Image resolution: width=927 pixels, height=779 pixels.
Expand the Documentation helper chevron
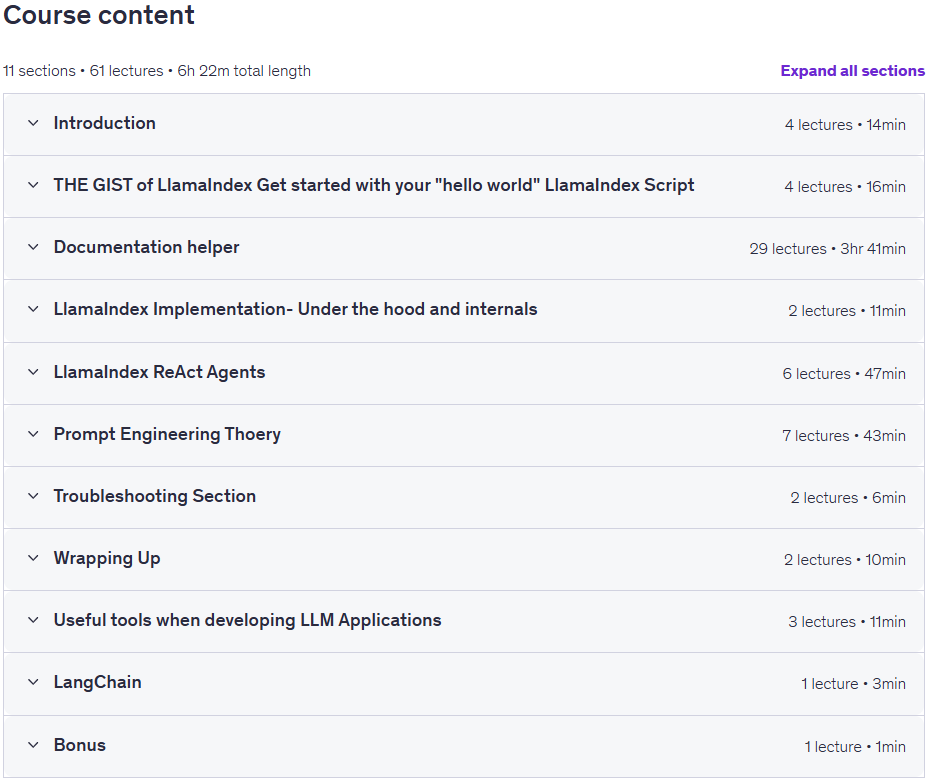[33, 247]
